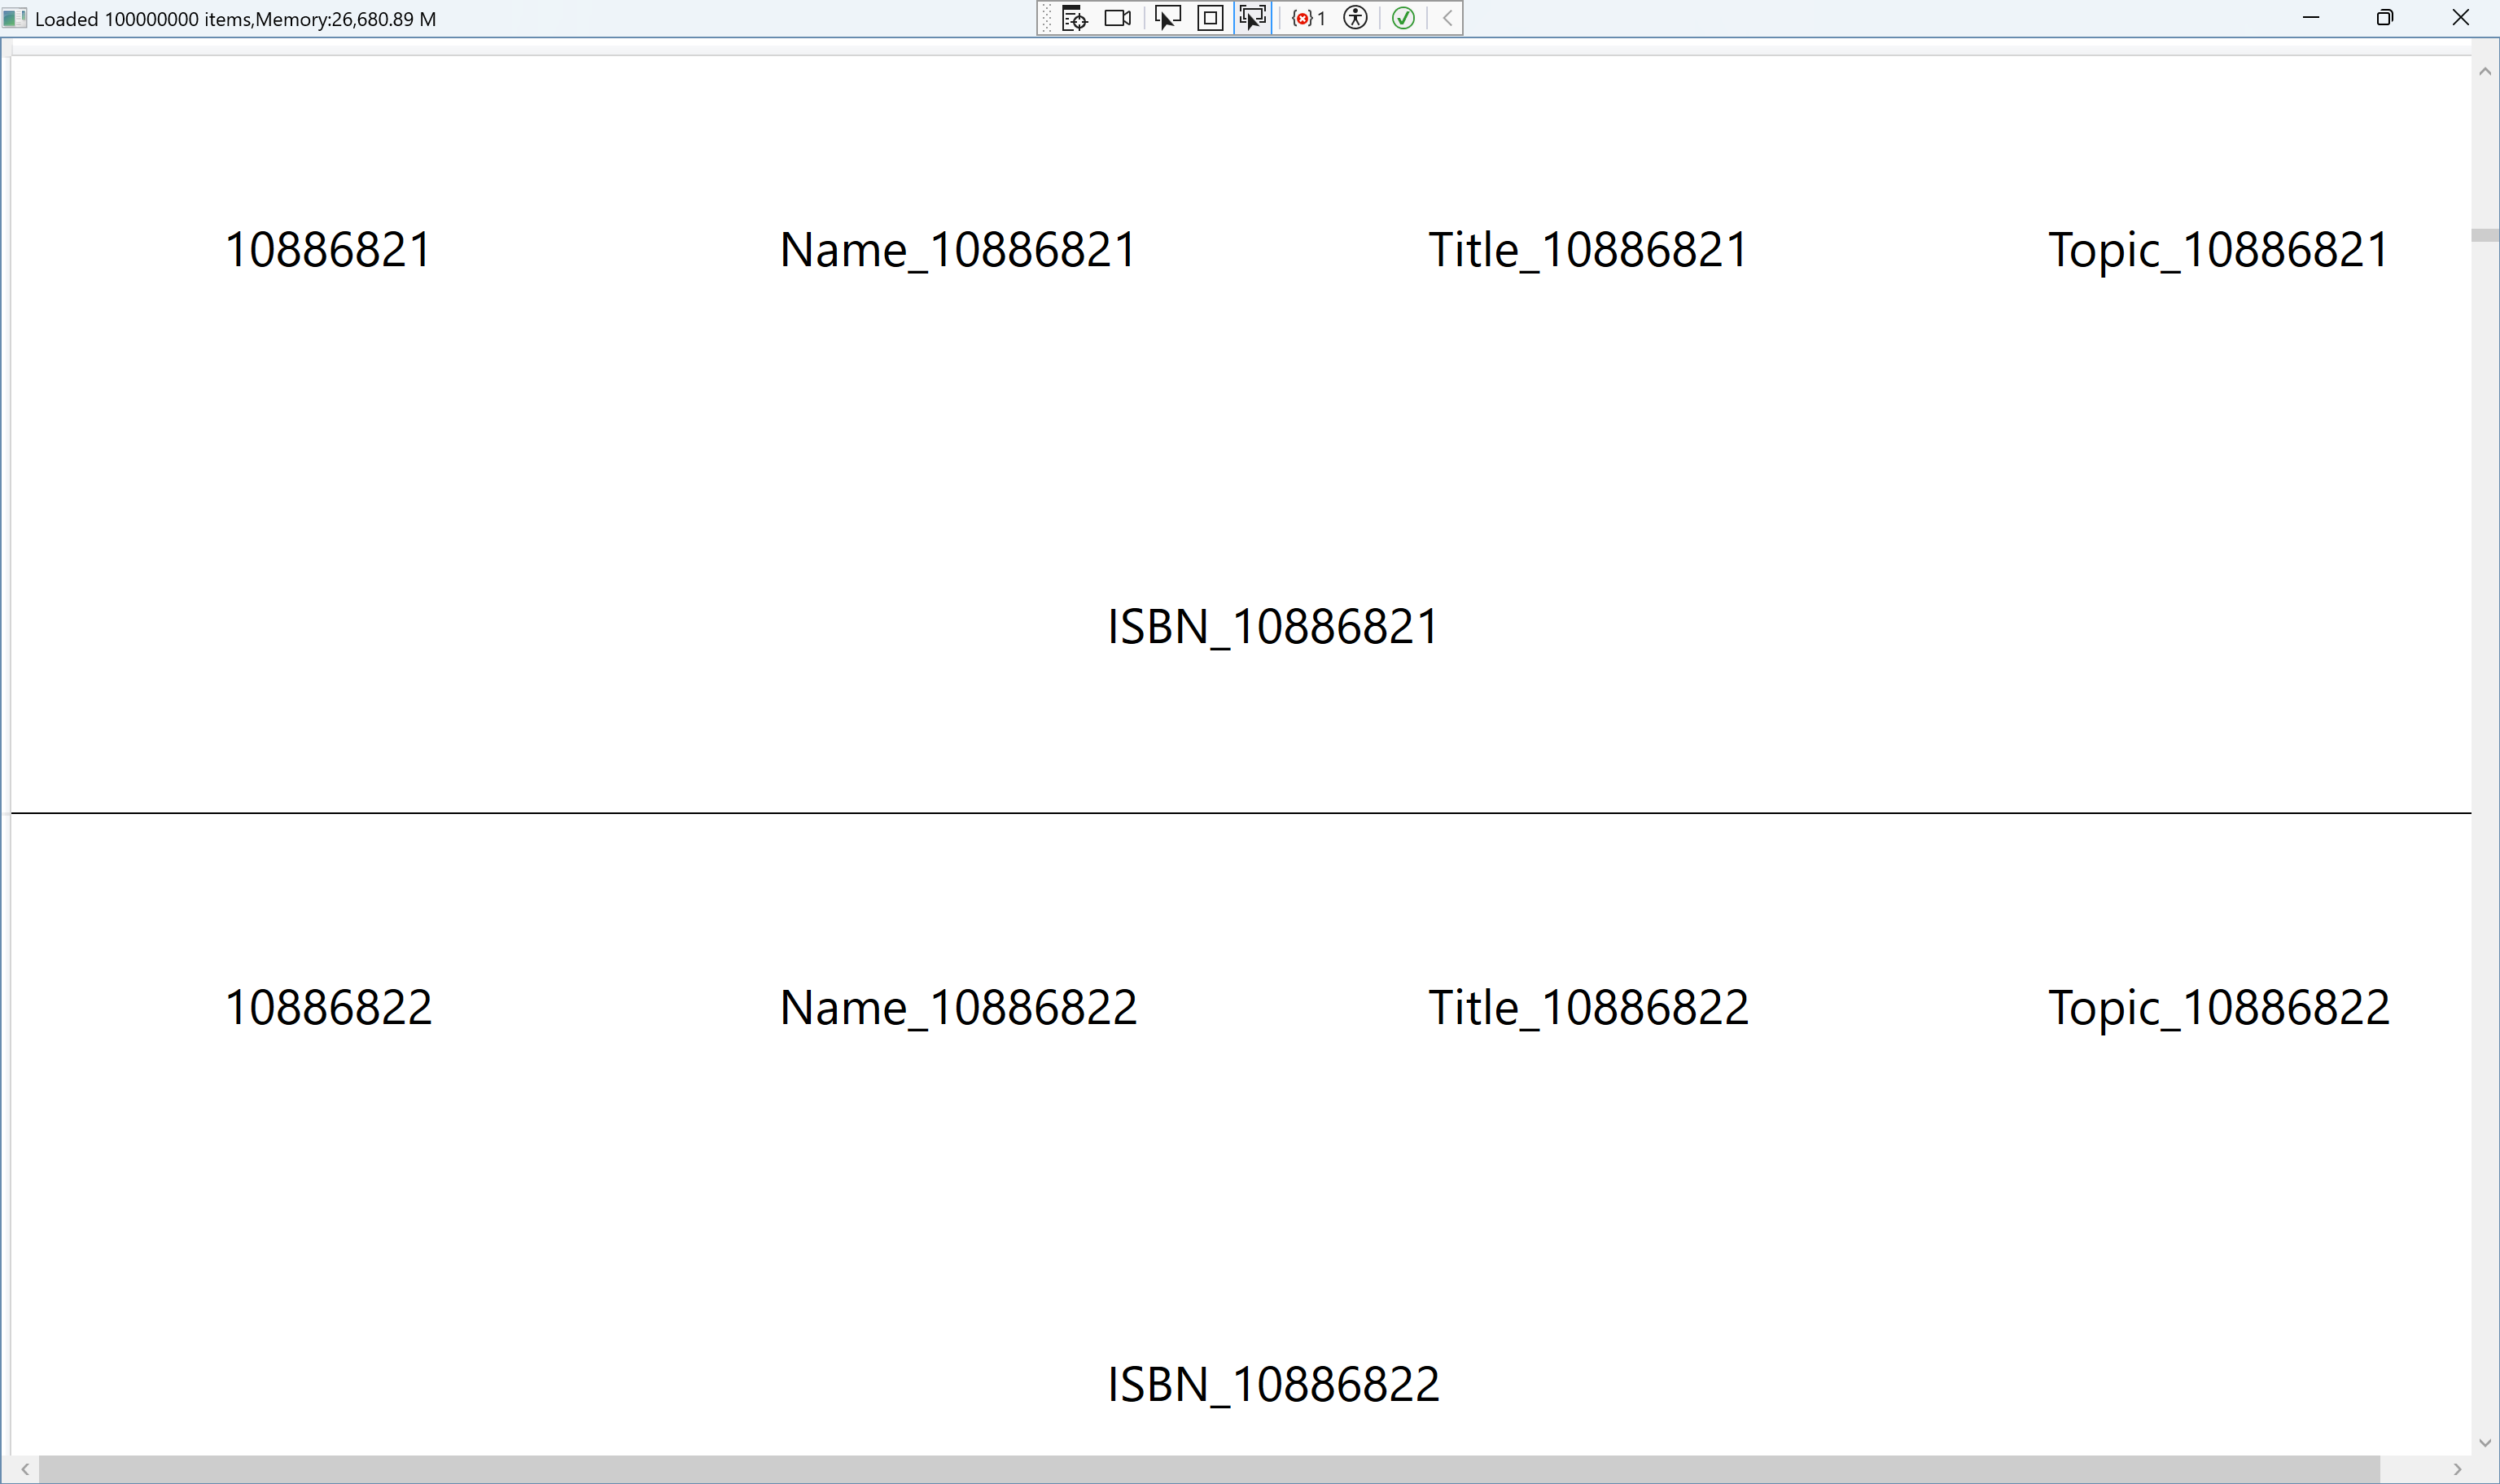Click green checkmark Hot Reload status
This screenshot has height=1484, width=2500.
click(1403, 18)
